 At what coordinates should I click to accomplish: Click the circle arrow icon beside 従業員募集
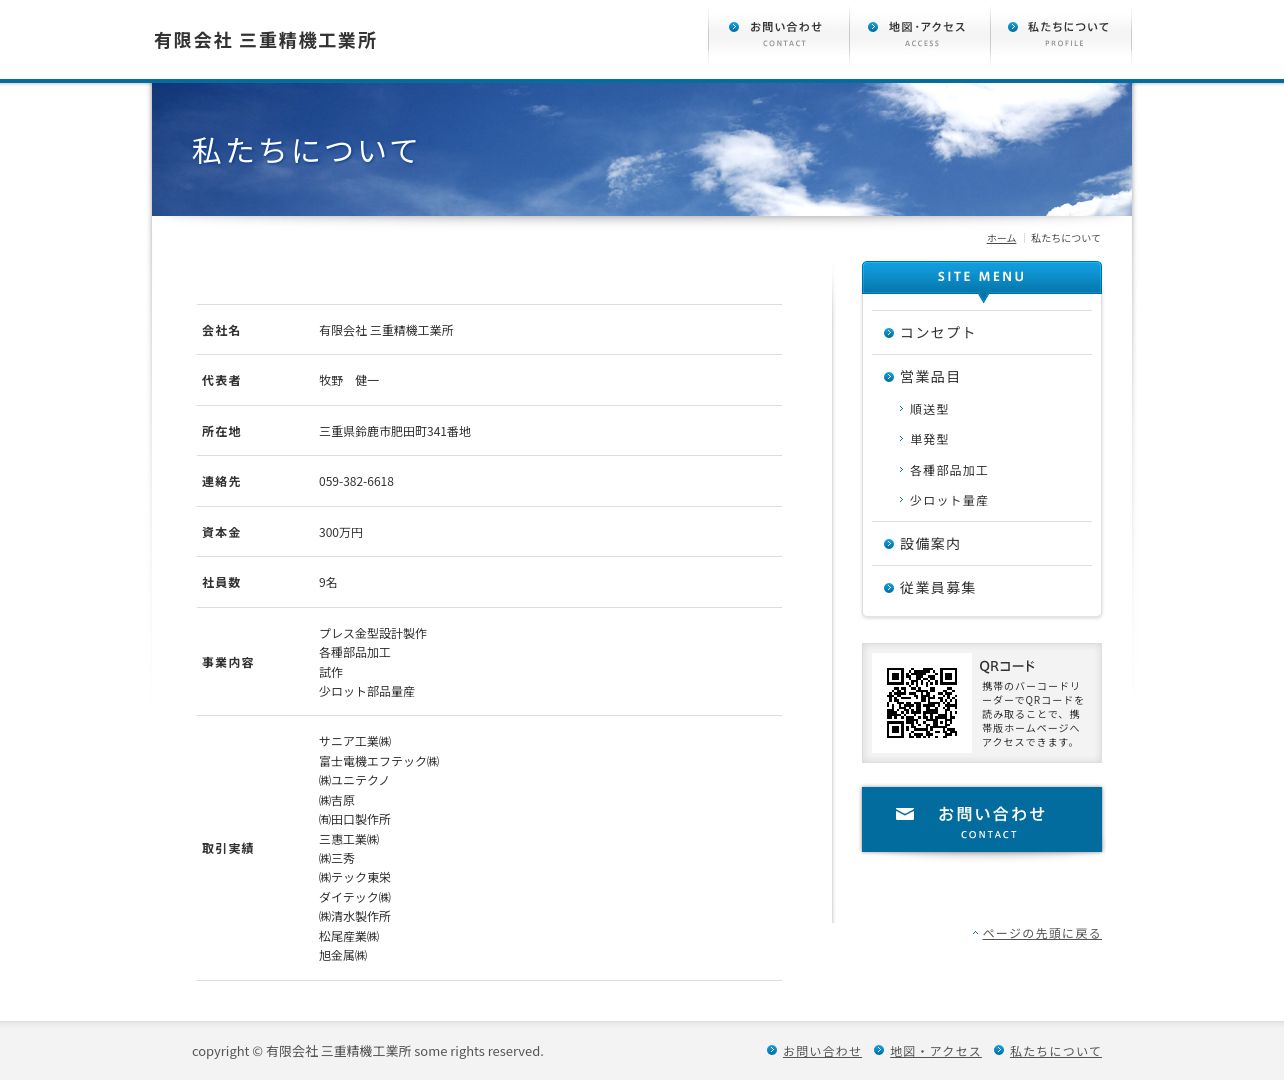(x=889, y=588)
